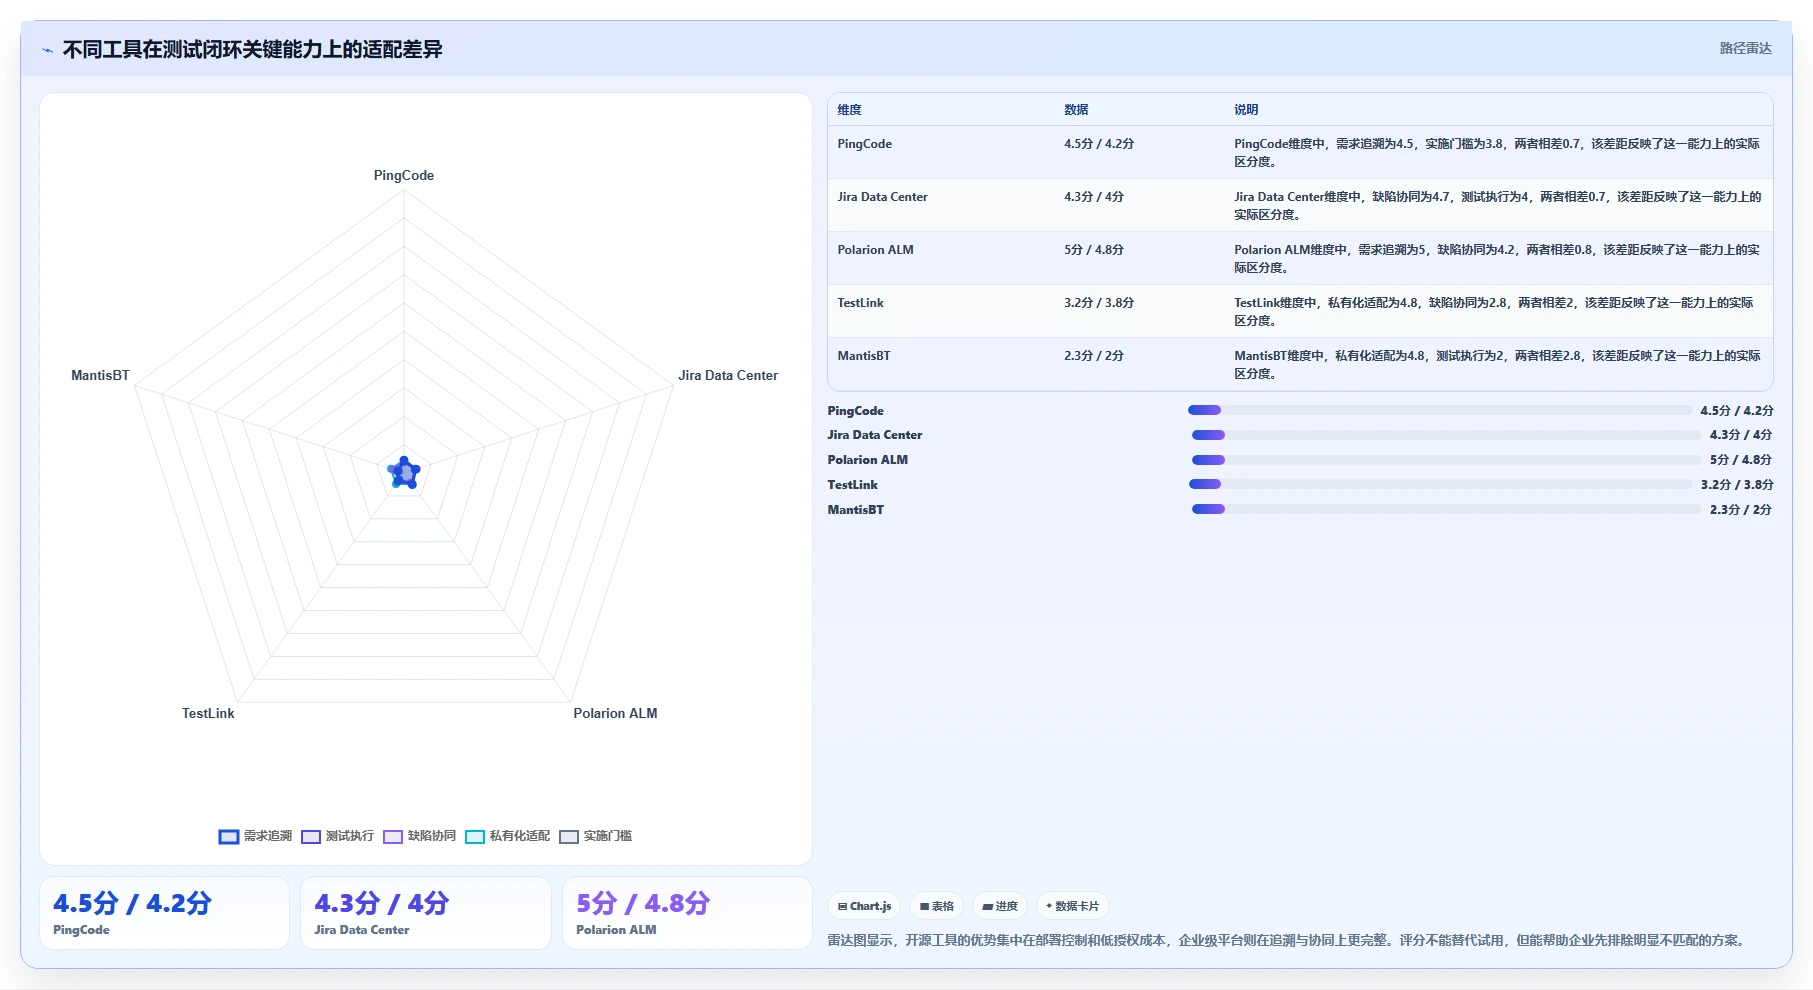This screenshot has height=990, width=1813.
Task: Click the Polarion ALM radar axis label
Action: 615,713
